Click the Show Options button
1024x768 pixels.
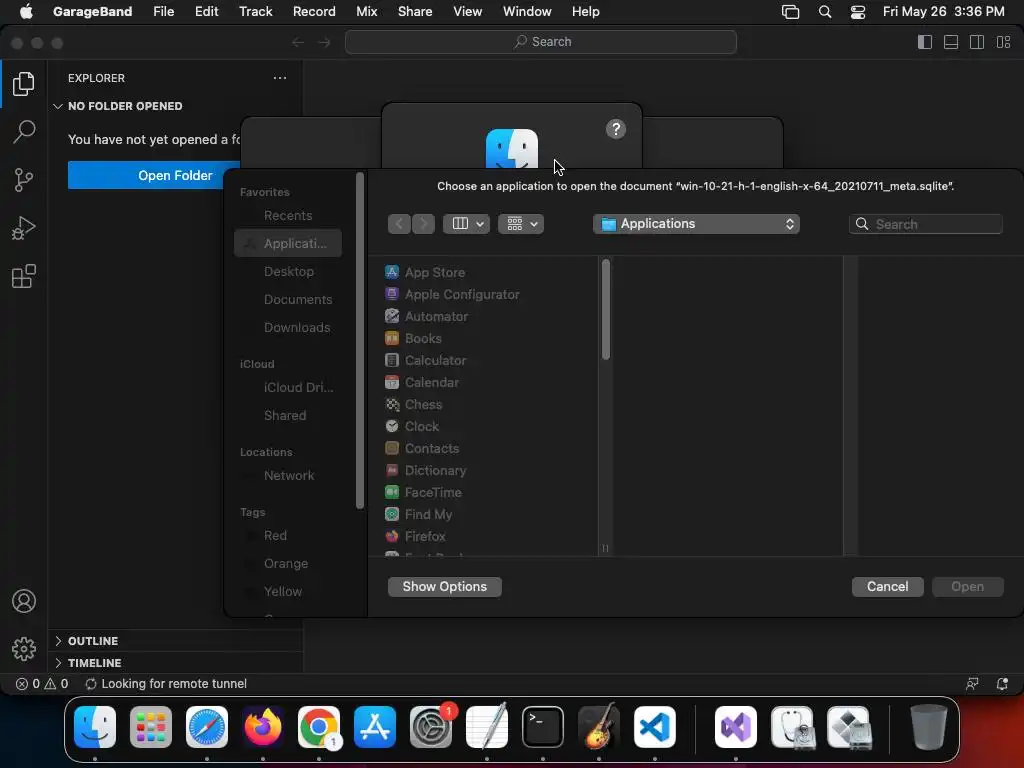click(445, 586)
